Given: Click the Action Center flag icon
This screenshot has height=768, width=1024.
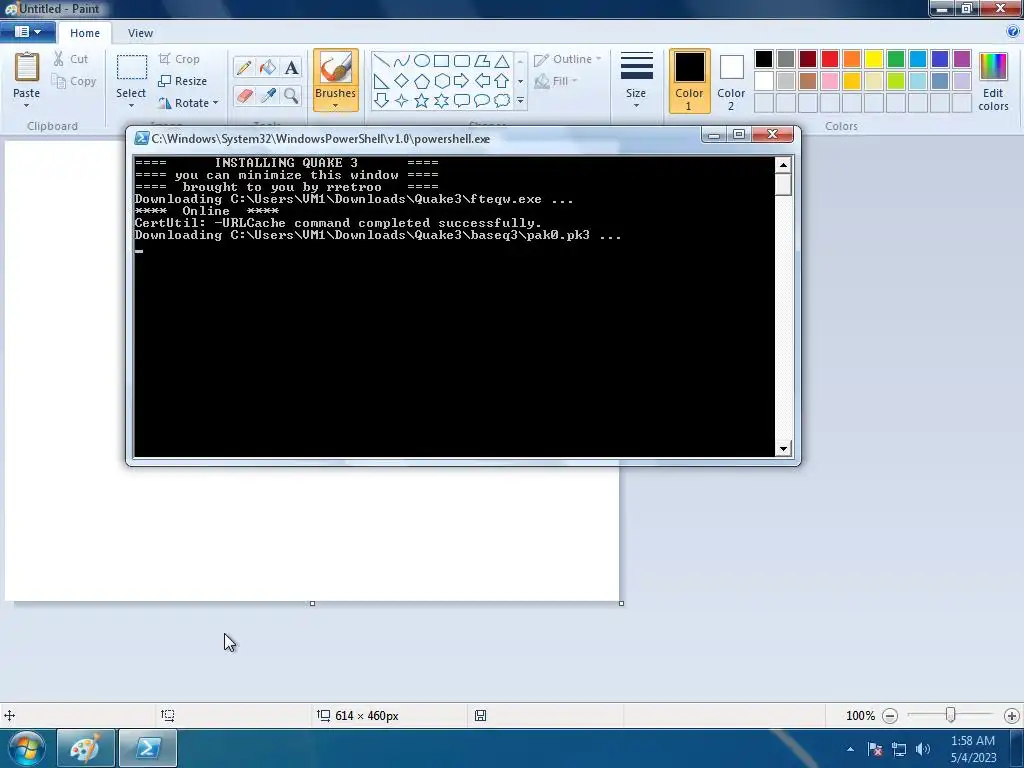Looking at the screenshot, I should 875,749.
